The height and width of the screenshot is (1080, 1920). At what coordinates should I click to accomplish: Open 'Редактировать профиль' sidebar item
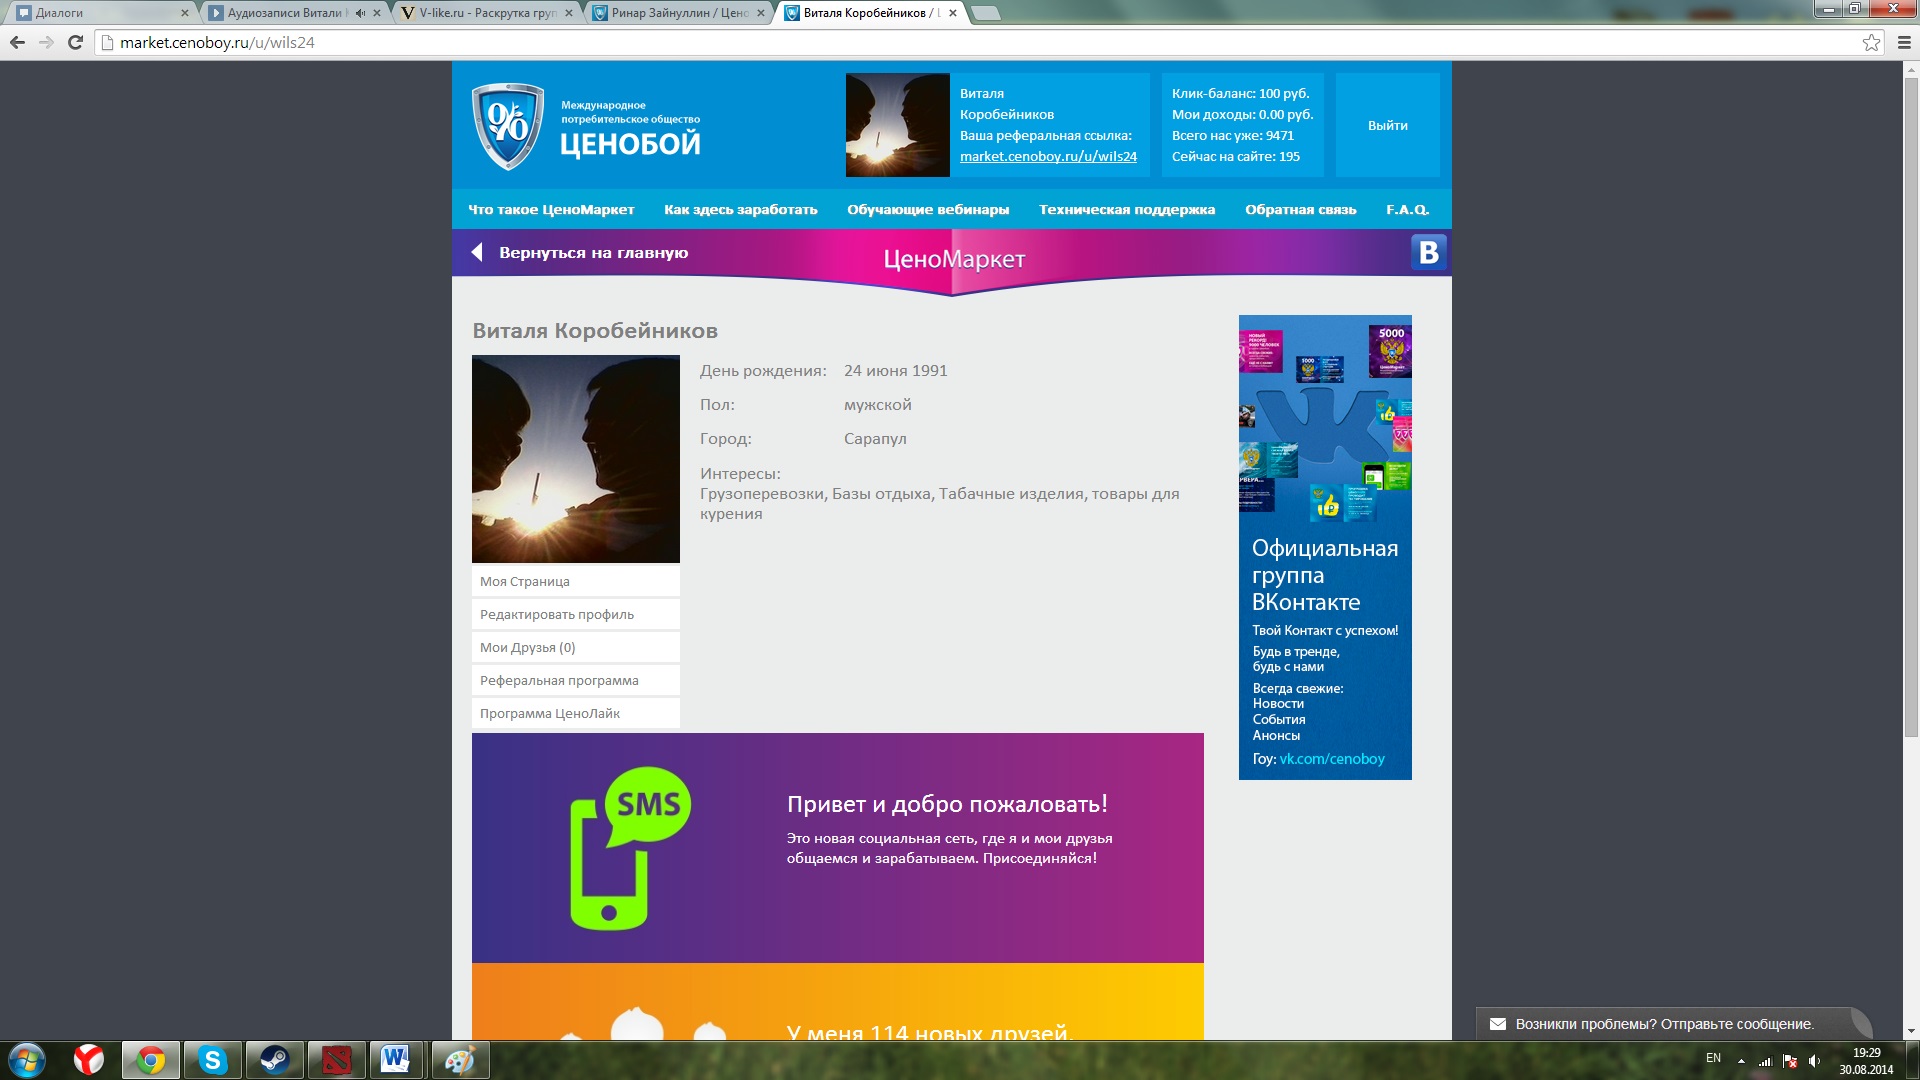click(x=576, y=614)
